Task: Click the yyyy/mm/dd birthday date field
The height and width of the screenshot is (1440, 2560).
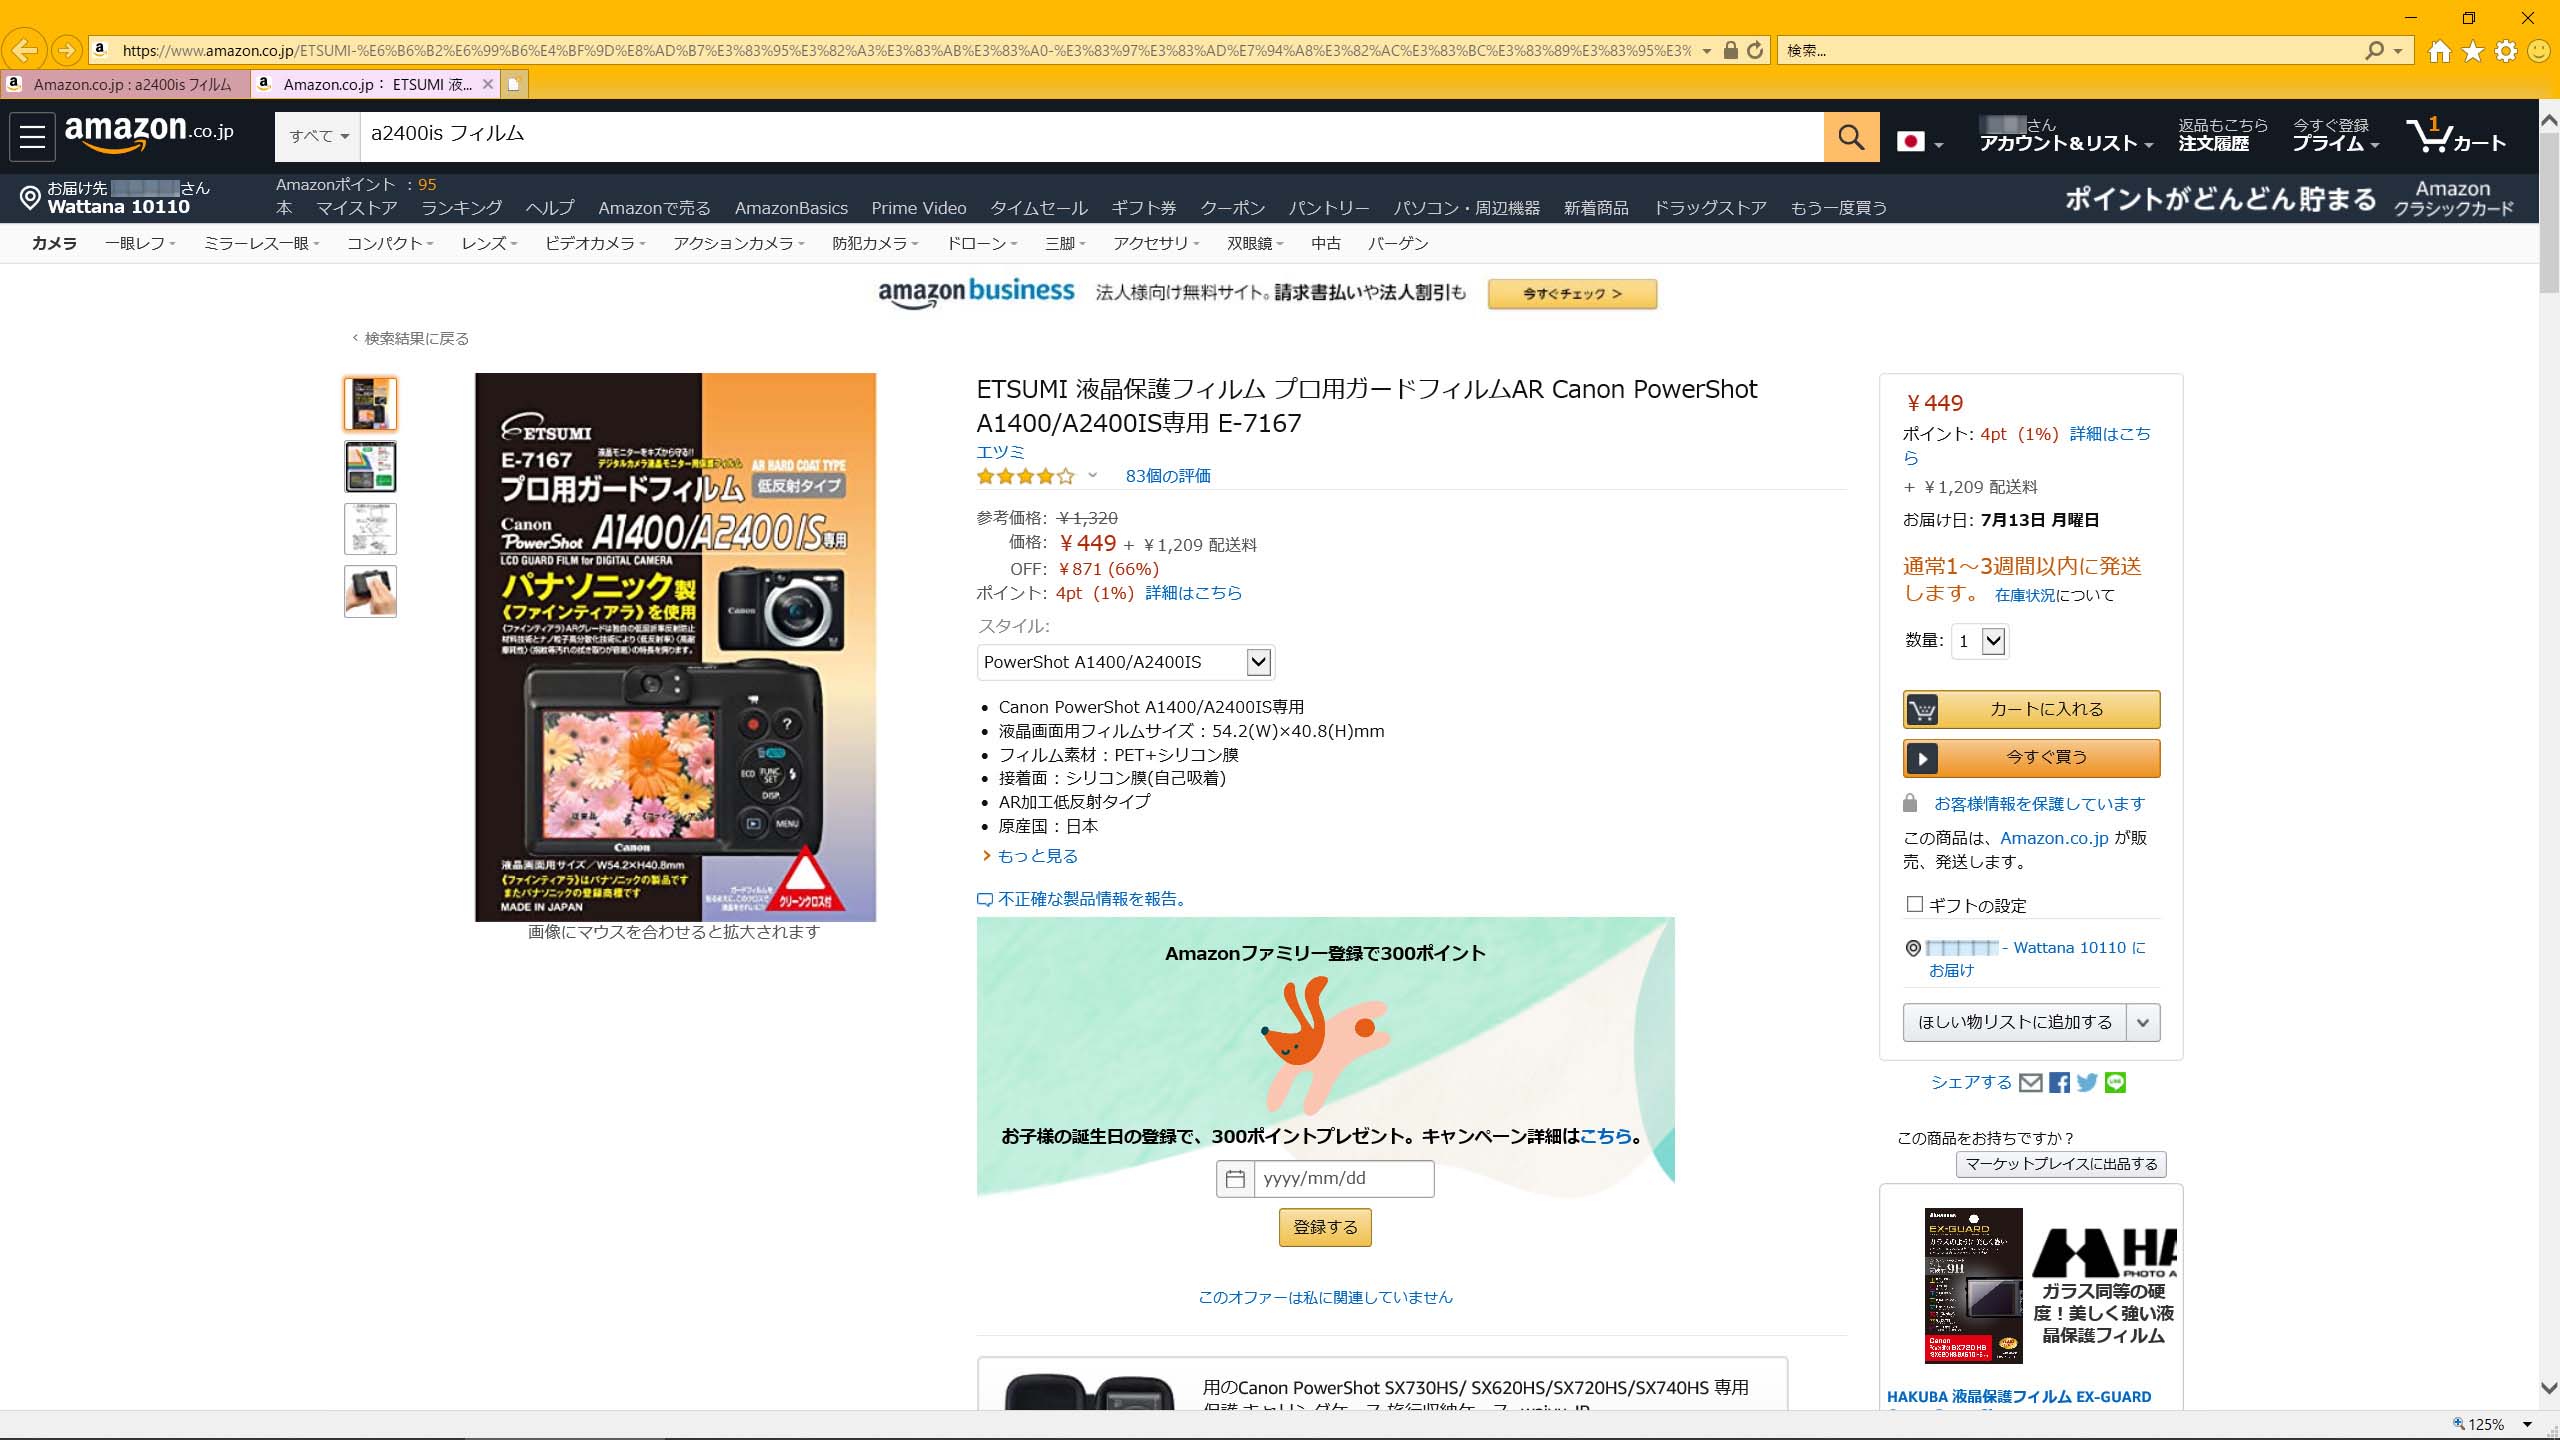Action: point(1344,1179)
